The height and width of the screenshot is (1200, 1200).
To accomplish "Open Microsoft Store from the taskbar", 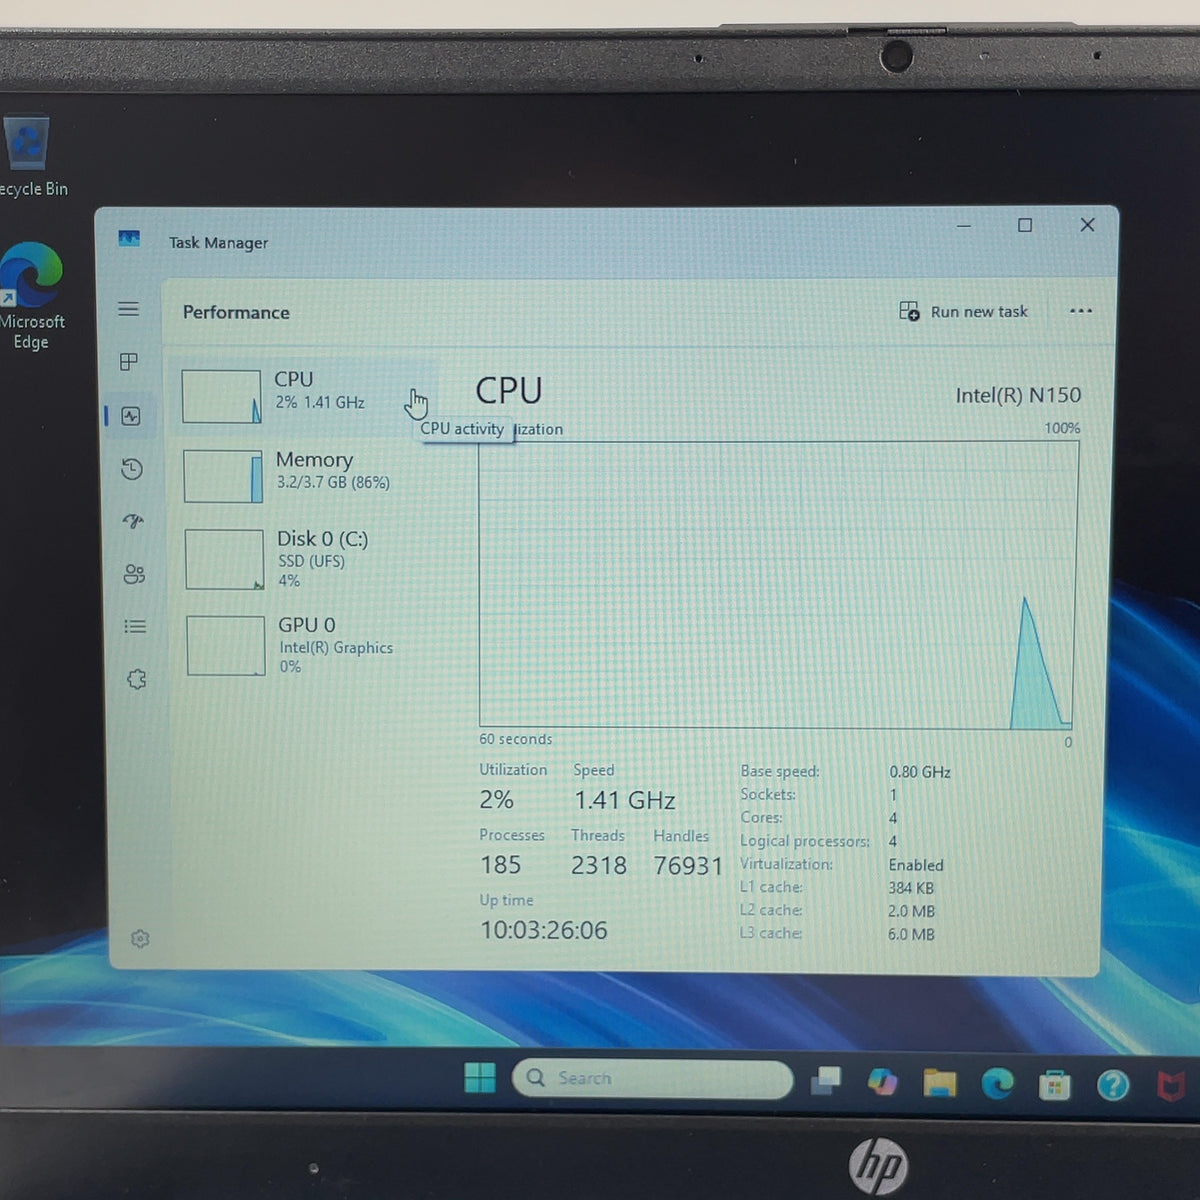I will [x=1054, y=1084].
